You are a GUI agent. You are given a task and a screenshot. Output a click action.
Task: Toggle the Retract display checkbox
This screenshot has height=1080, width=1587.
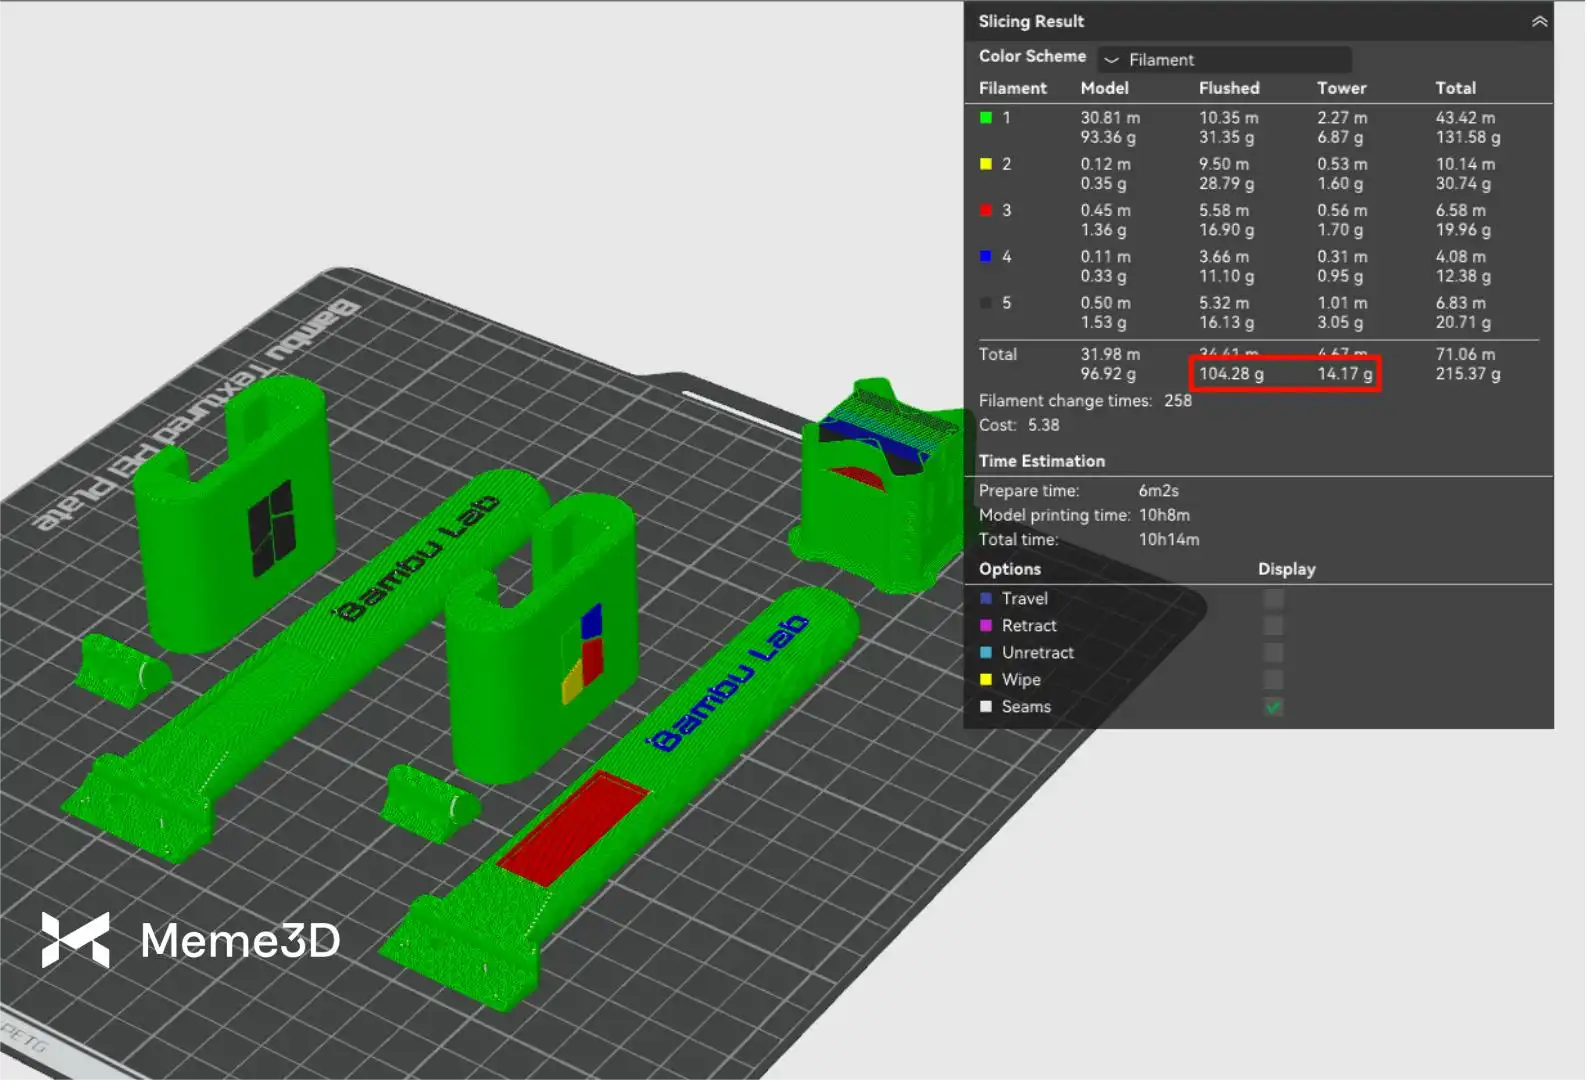click(x=1273, y=626)
